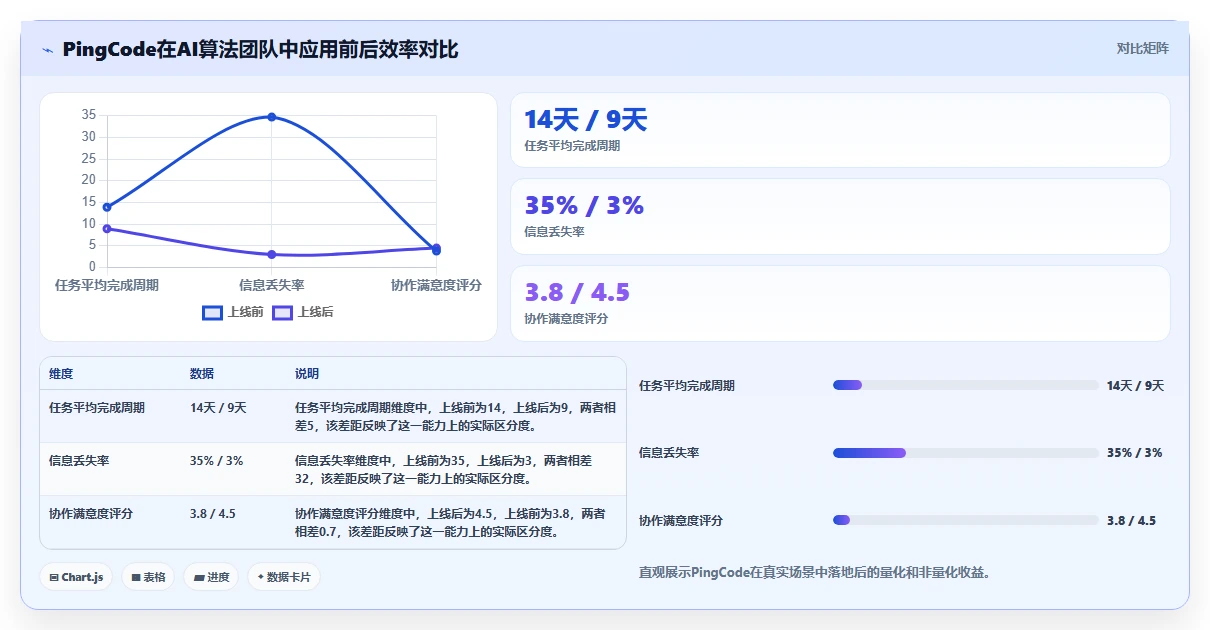Click the page title PingCode在AI算法团队
Image resolution: width=1210 pixels, height=630 pixels.
260,50
